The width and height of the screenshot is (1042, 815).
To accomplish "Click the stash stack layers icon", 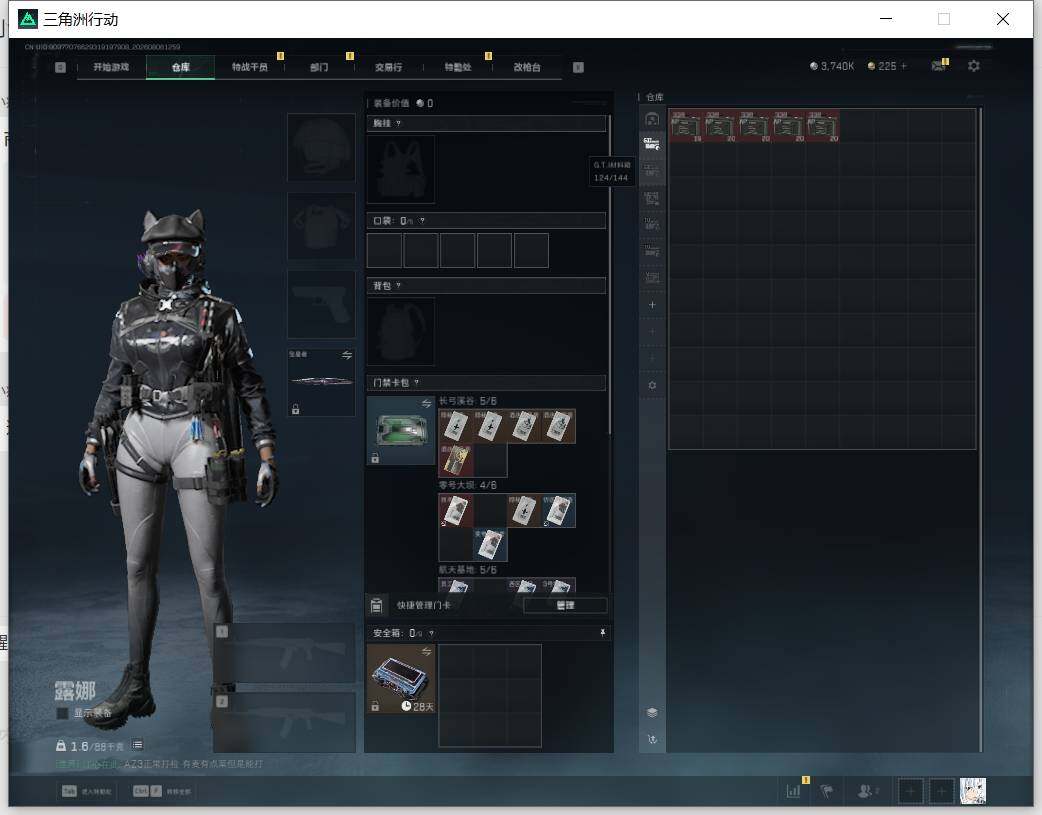I will 652,713.
